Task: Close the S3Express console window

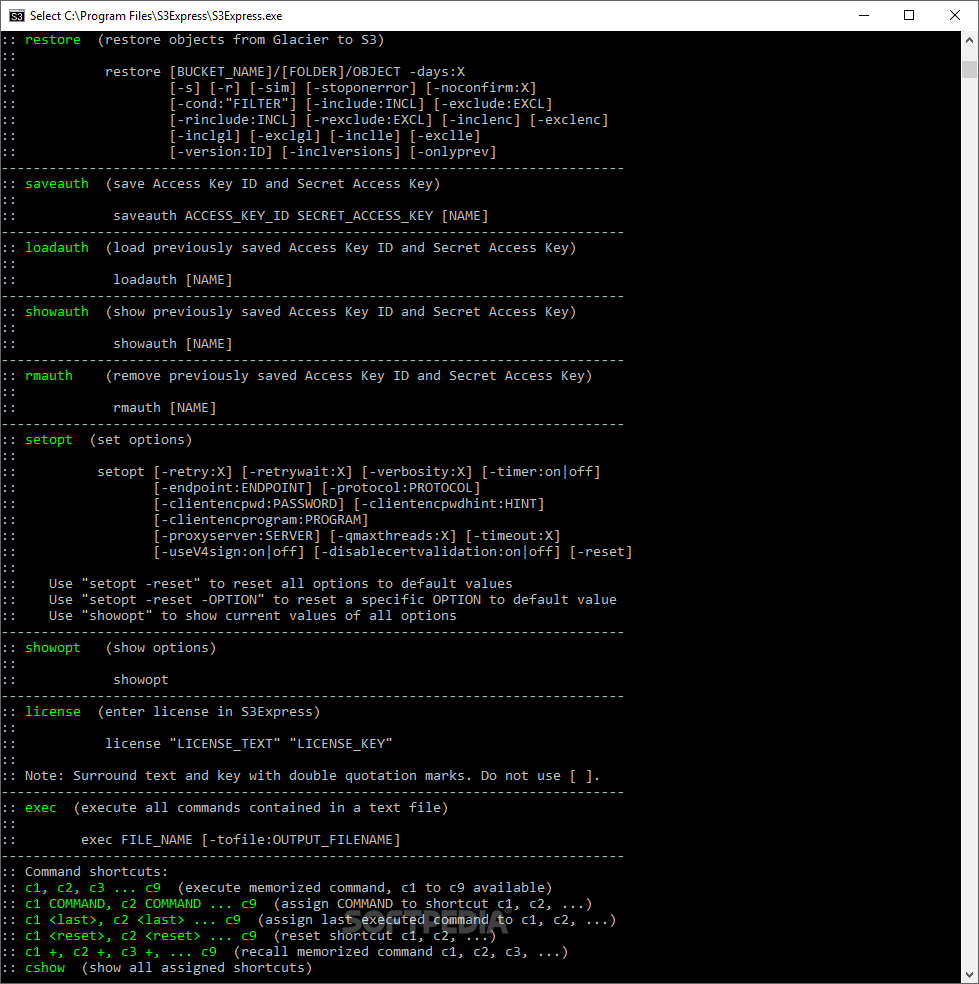Action: pyautogui.click(x=955, y=16)
